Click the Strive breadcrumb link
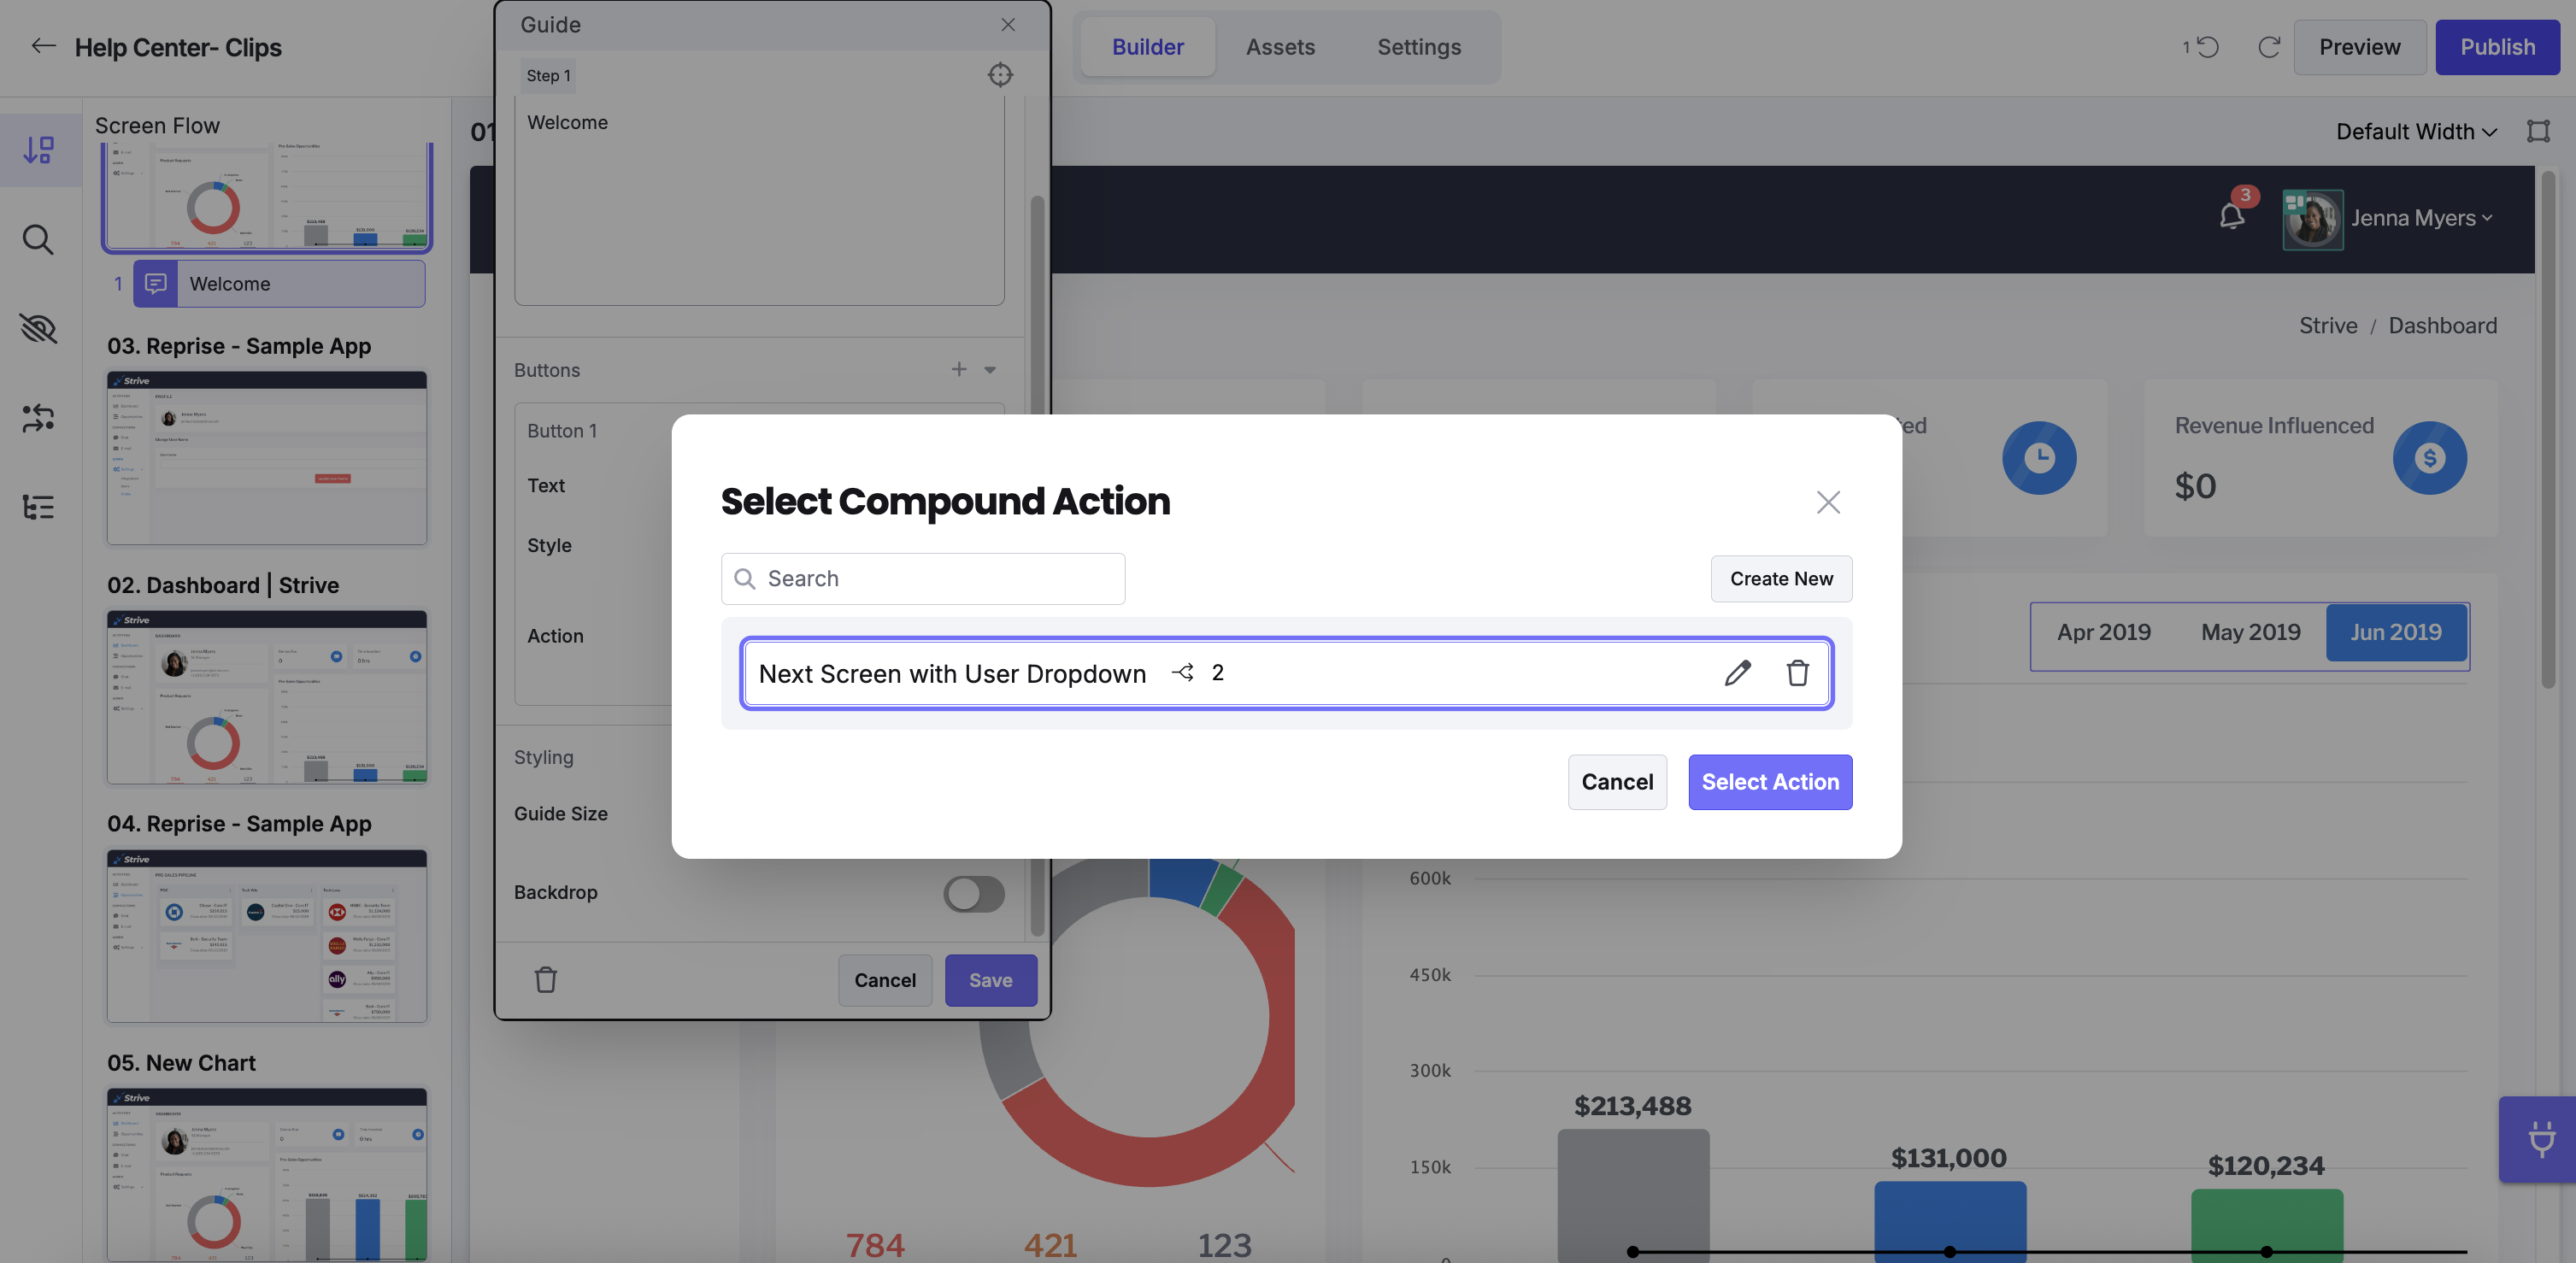The width and height of the screenshot is (2576, 1263). (x=2328, y=326)
